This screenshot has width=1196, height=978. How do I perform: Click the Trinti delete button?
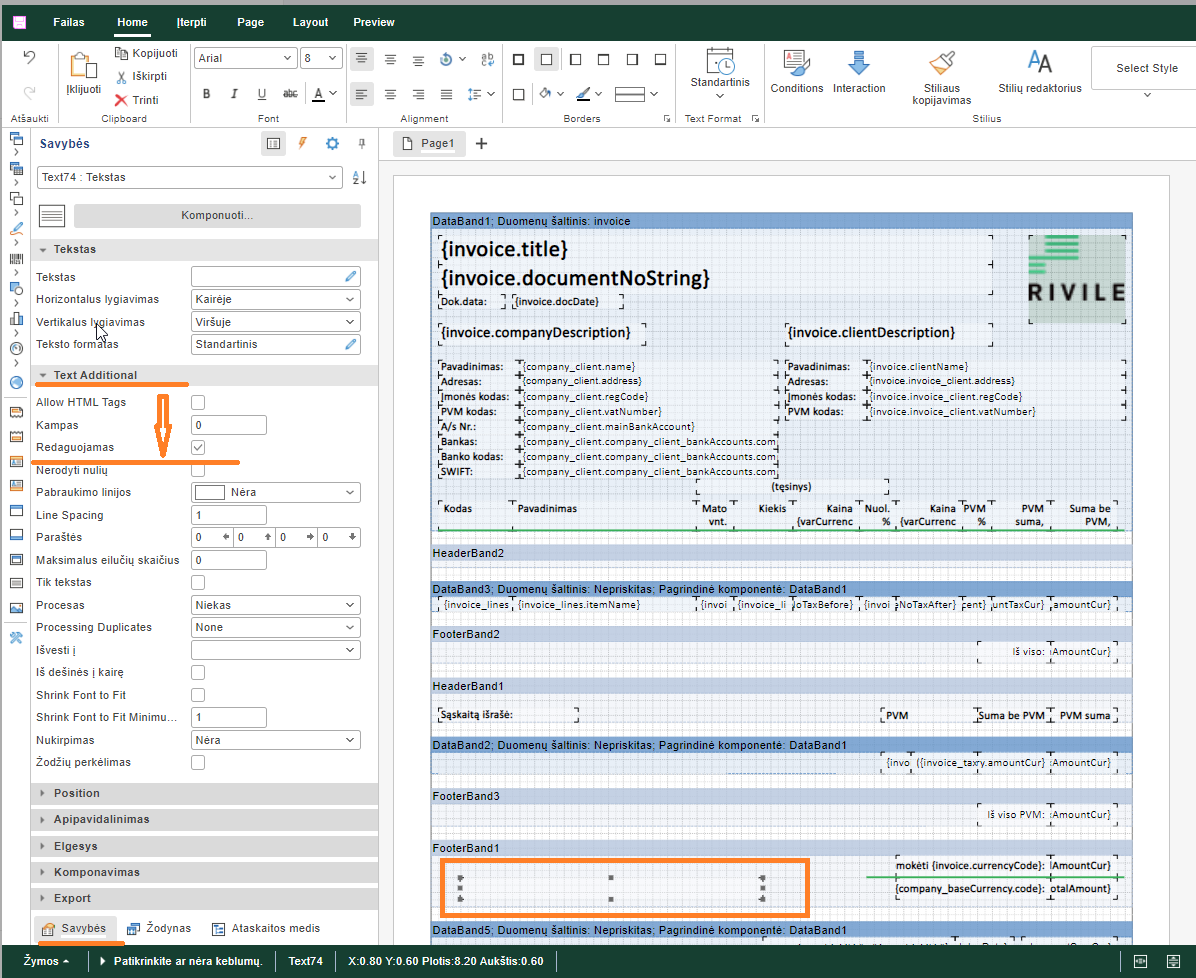coord(136,100)
